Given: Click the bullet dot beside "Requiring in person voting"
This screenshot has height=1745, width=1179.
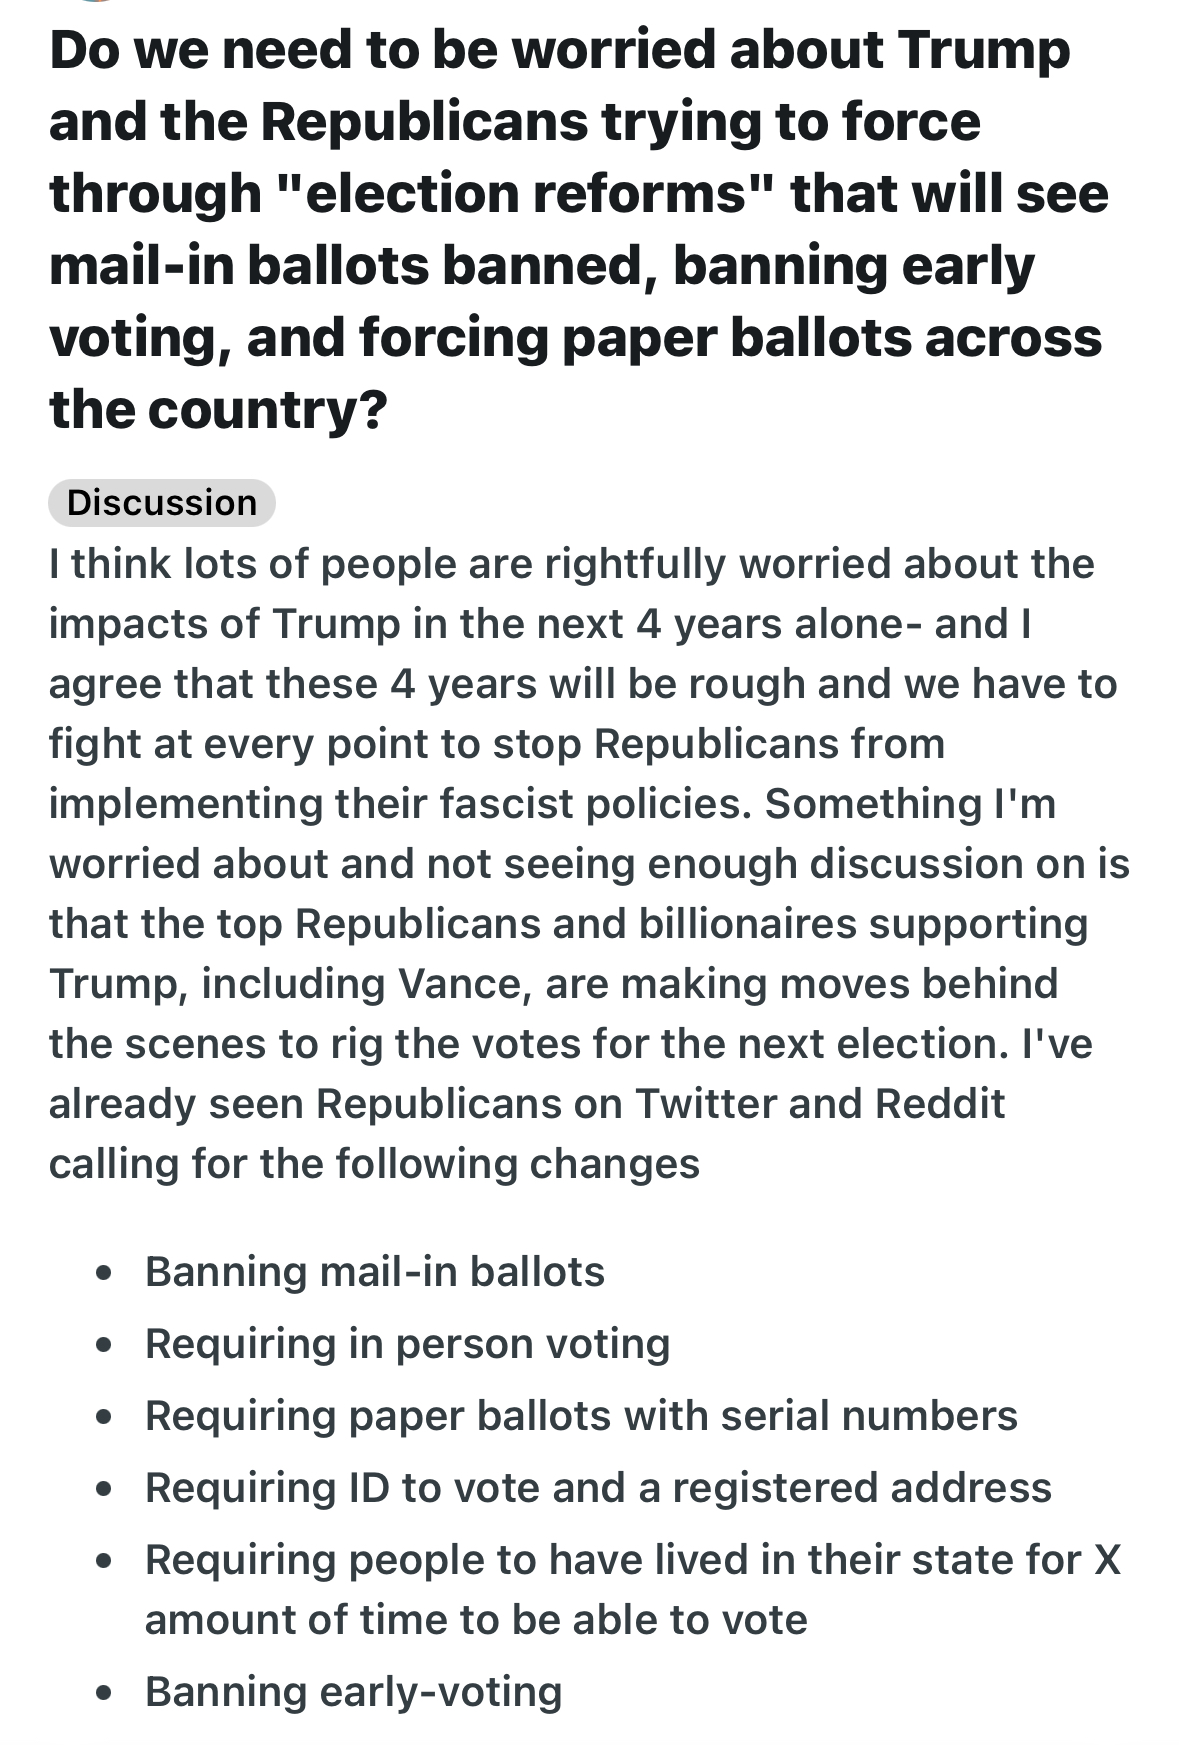Looking at the screenshot, I should (x=103, y=1346).
